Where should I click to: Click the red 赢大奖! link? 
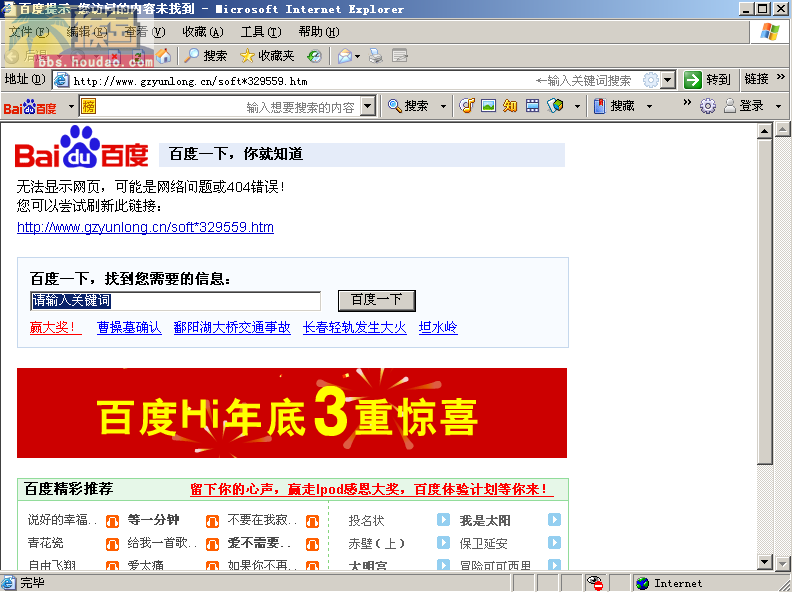pos(55,327)
